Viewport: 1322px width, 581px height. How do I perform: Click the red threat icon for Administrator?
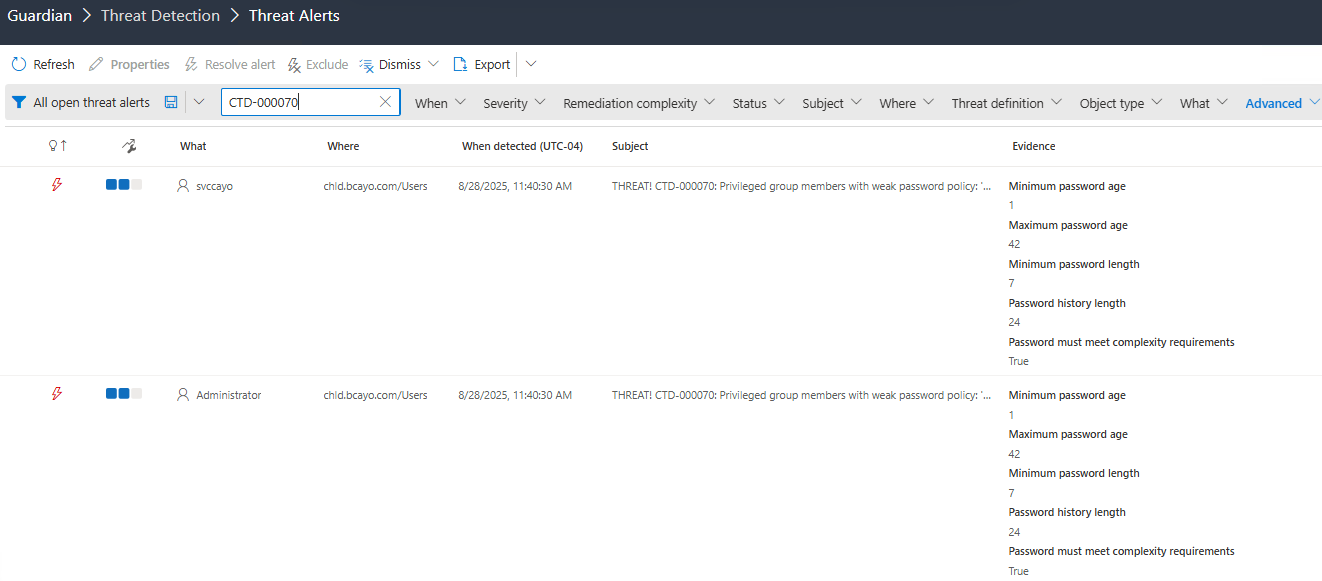pos(57,394)
